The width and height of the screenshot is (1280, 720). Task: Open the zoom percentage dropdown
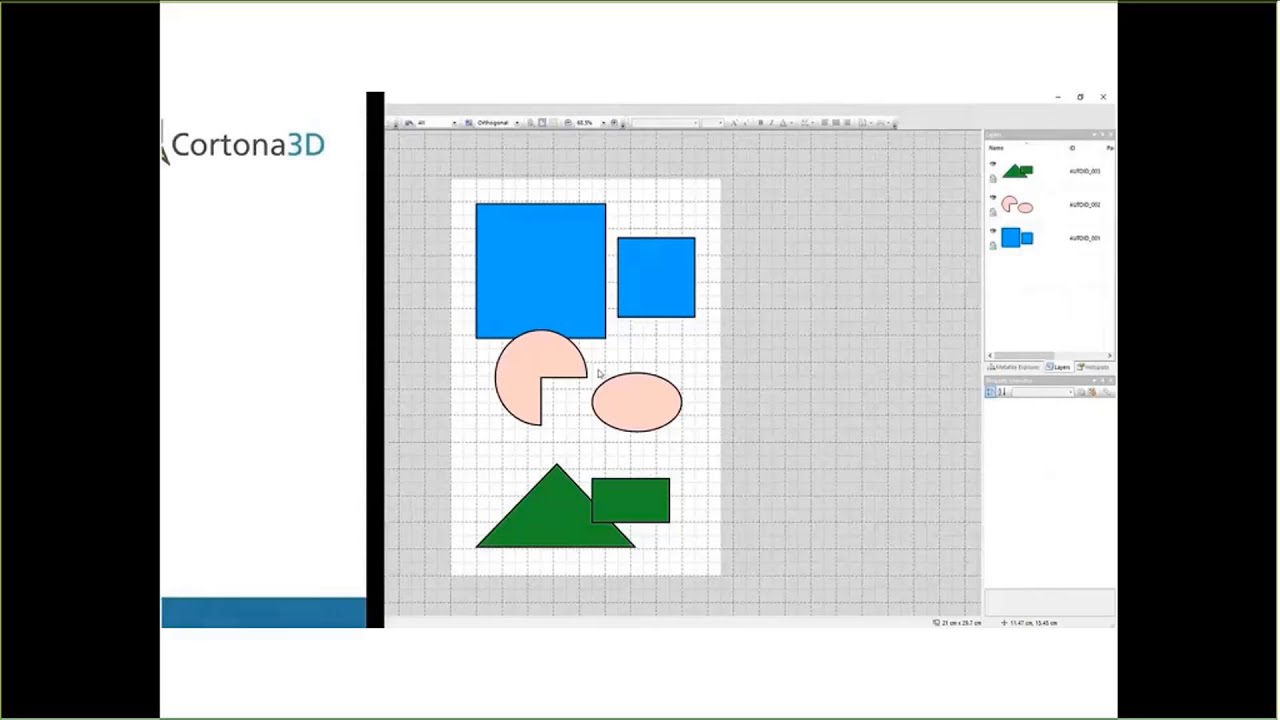point(603,123)
